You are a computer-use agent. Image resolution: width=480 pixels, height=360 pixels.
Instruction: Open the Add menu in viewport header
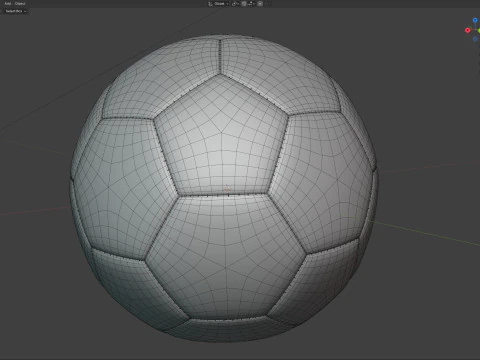pyautogui.click(x=8, y=4)
